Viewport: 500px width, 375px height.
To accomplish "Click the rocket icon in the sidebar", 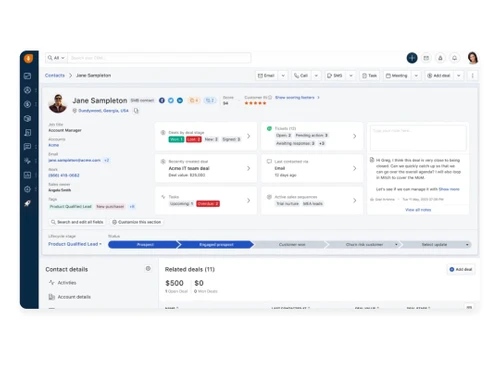I will coord(28,203).
